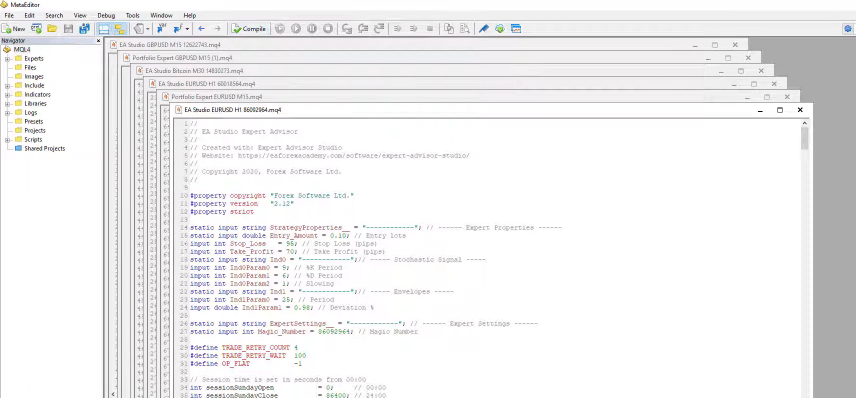Select the Images folder in Navigator
Viewport: 856px width, 398px height.
34,76
